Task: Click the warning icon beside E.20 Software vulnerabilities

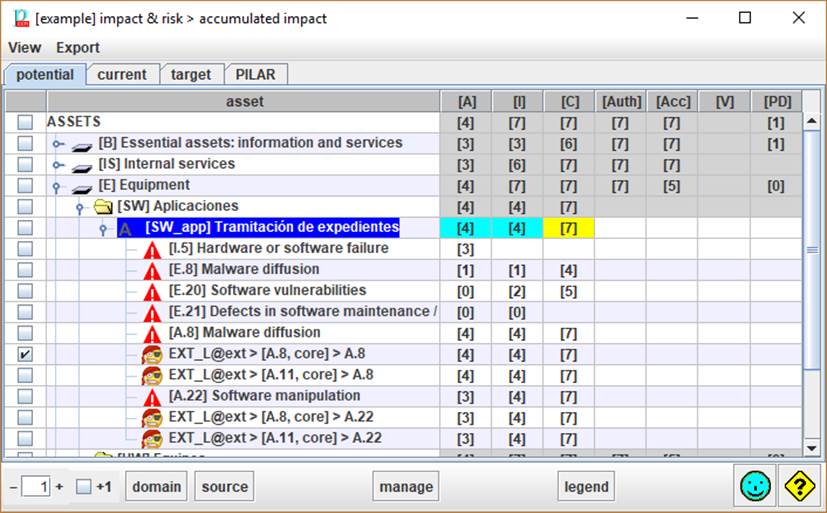Action: (152, 291)
